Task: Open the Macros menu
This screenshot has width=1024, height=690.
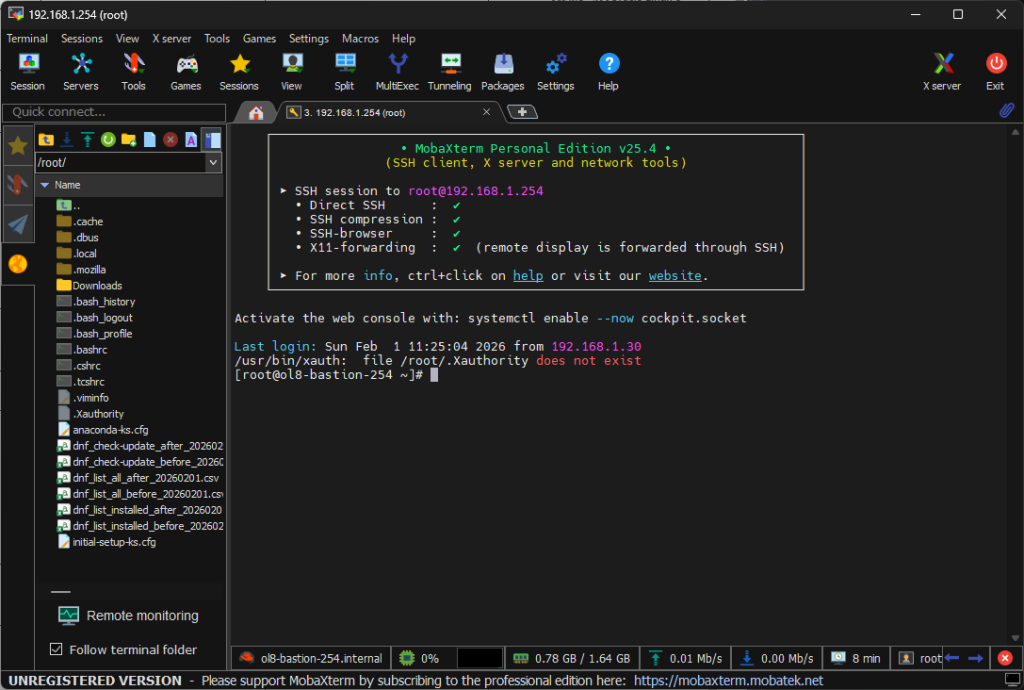Action: pyautogui.click(x=360, y=39)
